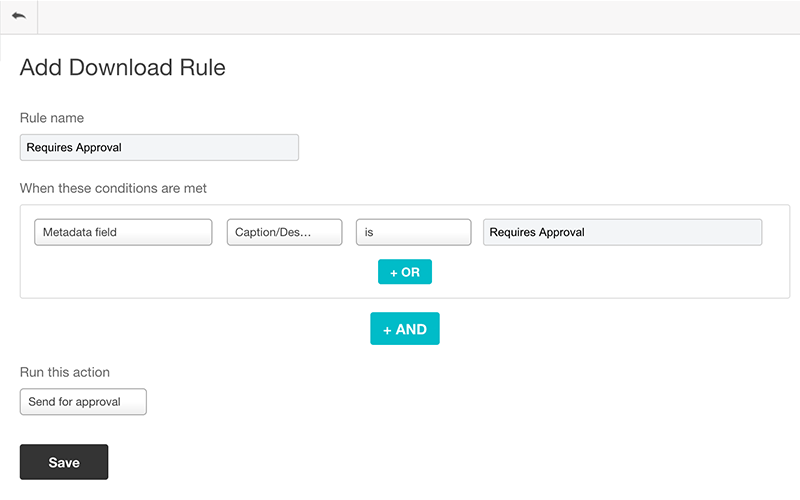Open the 'is' operator dropdown
800x500 pixels.
click(x=413, y=232)
